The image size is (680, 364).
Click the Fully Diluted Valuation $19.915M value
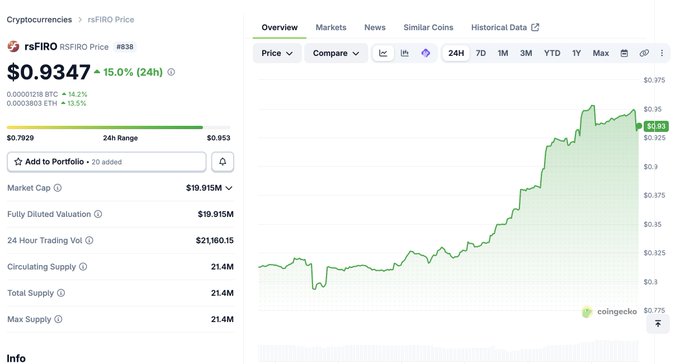click(216, 214)
